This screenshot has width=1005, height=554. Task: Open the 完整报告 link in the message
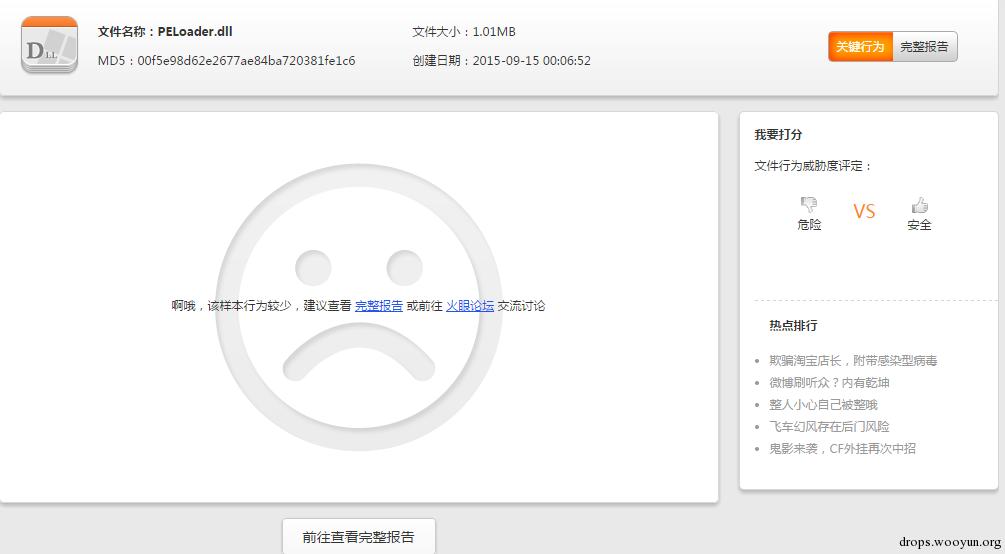[x=379, y=306]
